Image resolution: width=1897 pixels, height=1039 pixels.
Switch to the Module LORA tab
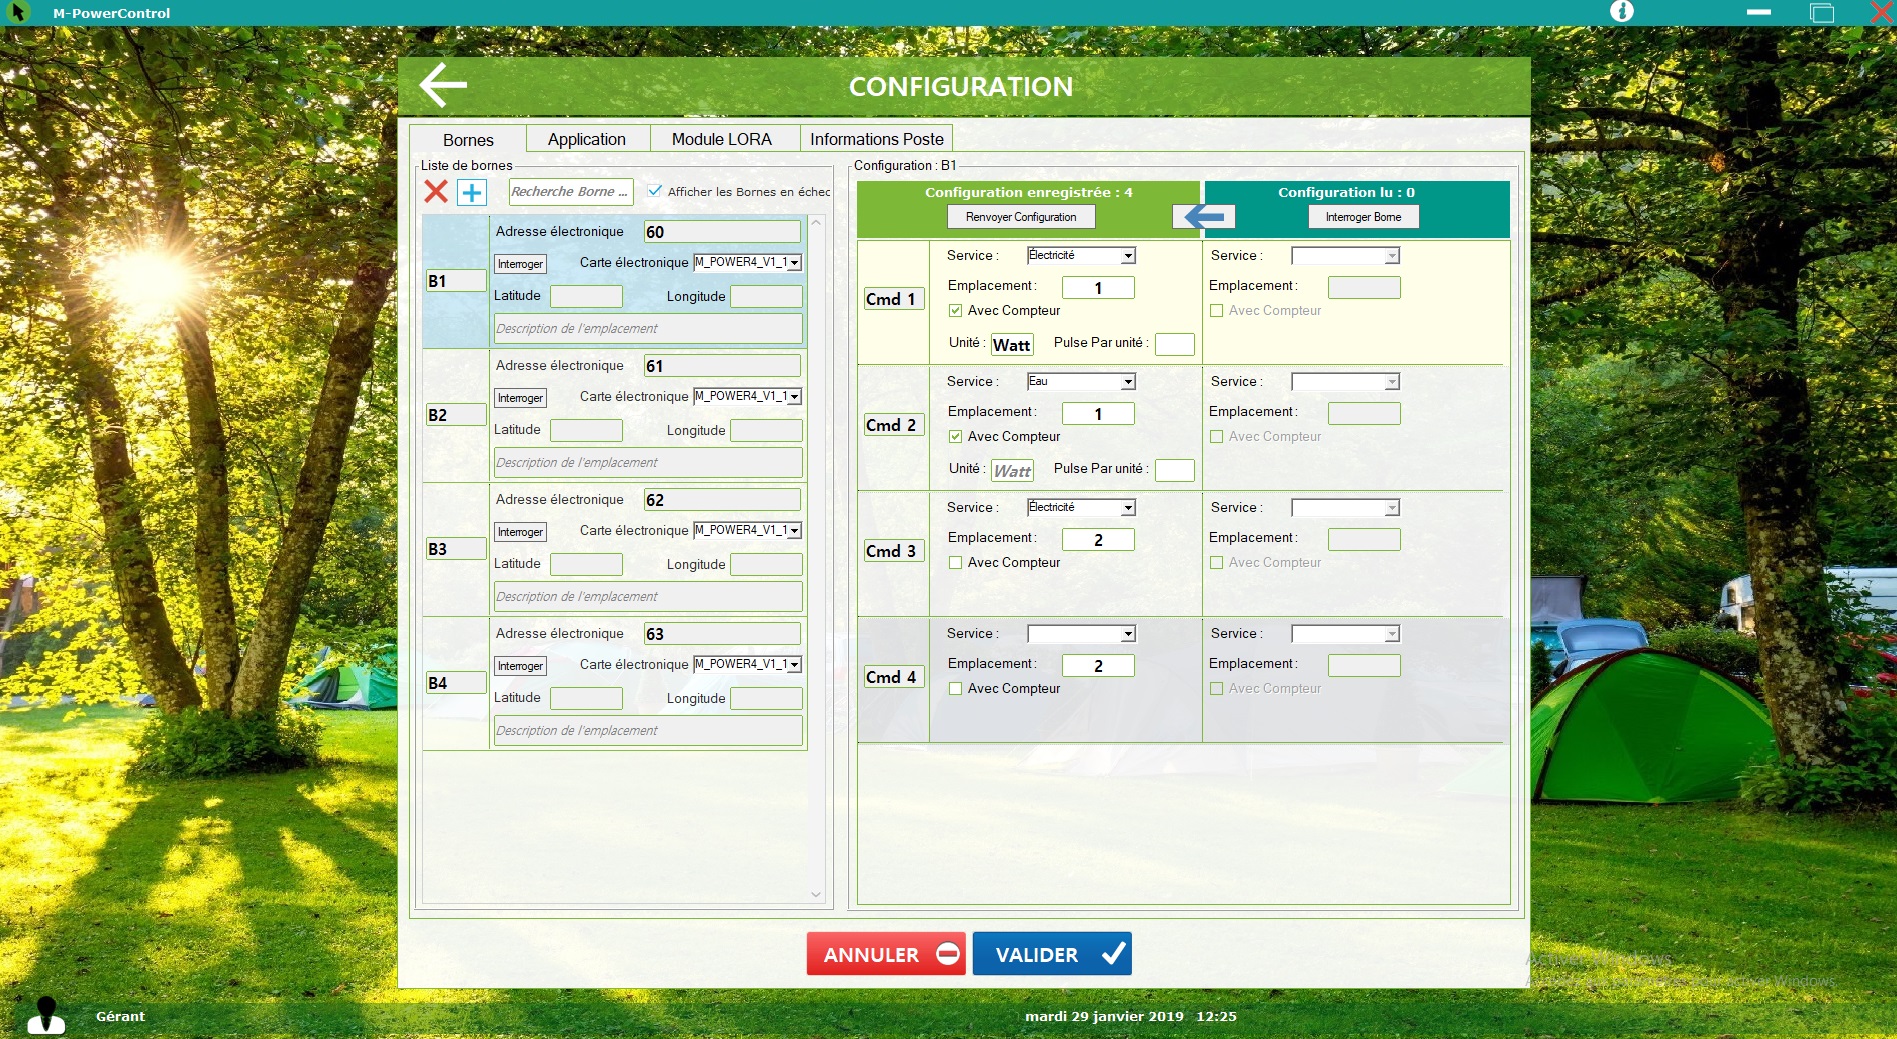(721, 139)
